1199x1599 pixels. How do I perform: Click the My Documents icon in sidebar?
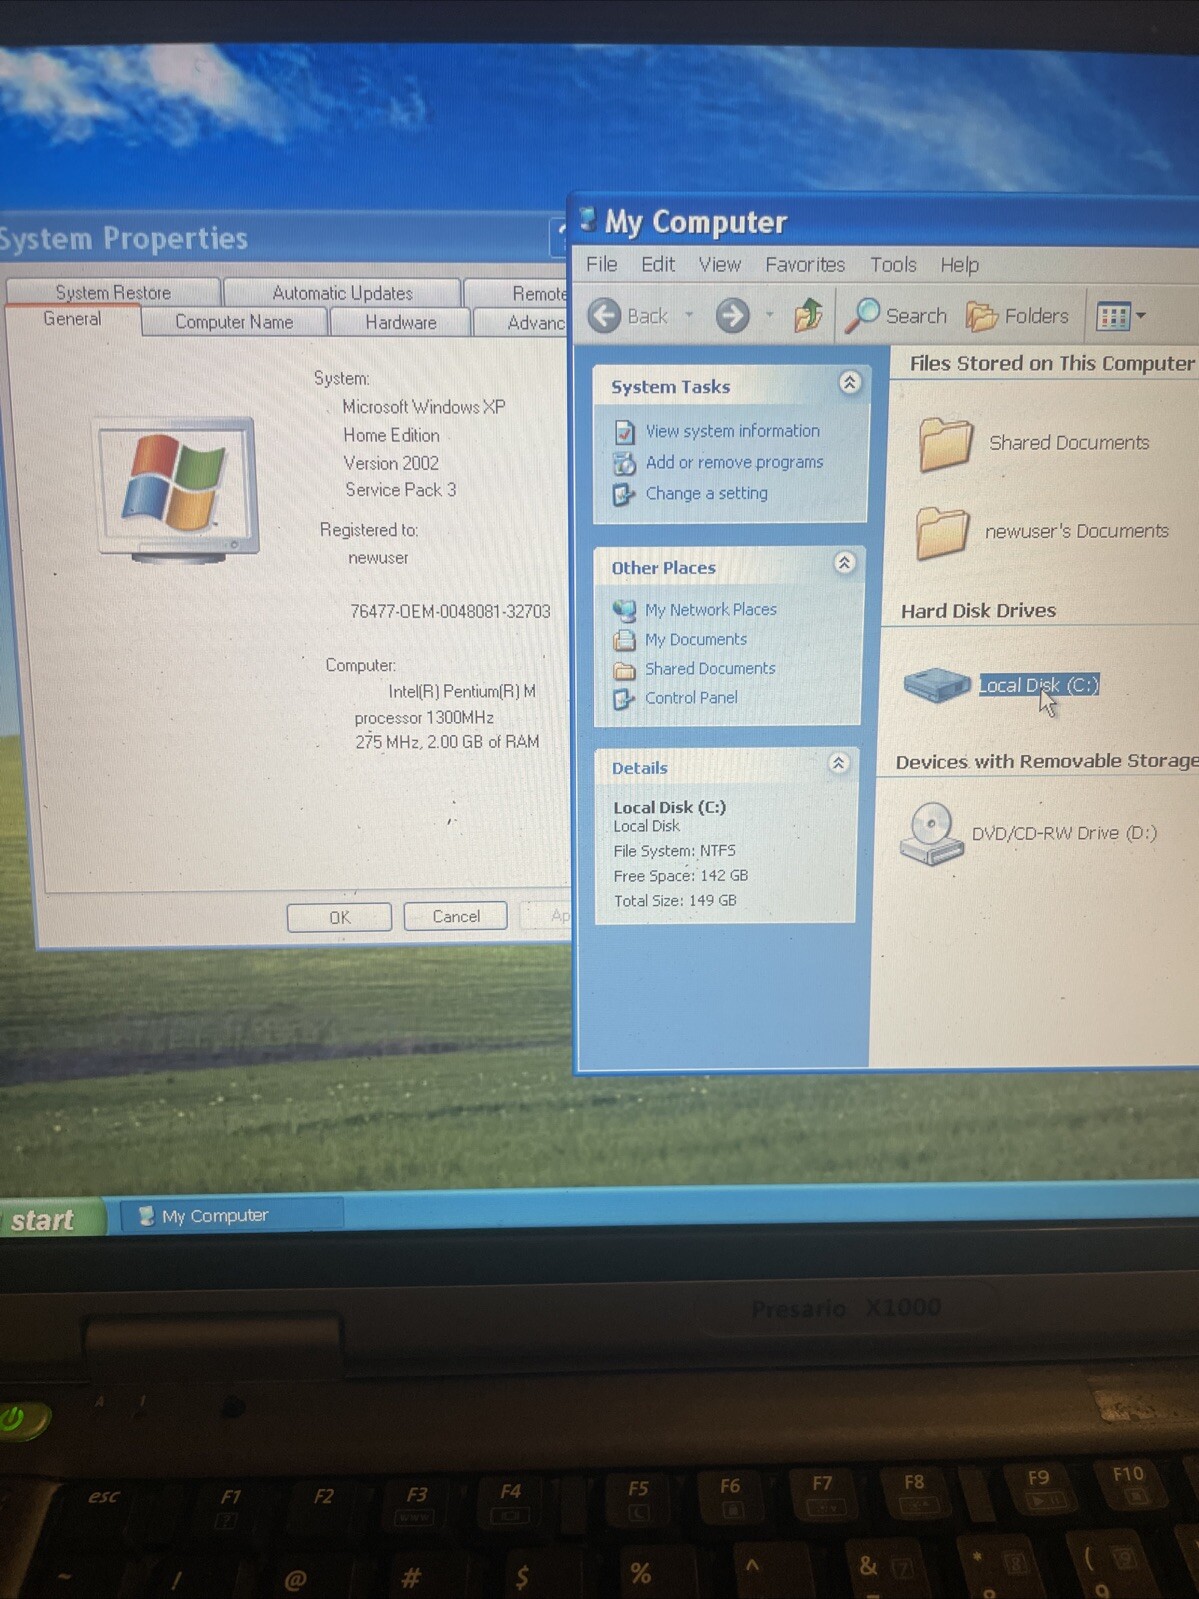(x=624, y=640)
